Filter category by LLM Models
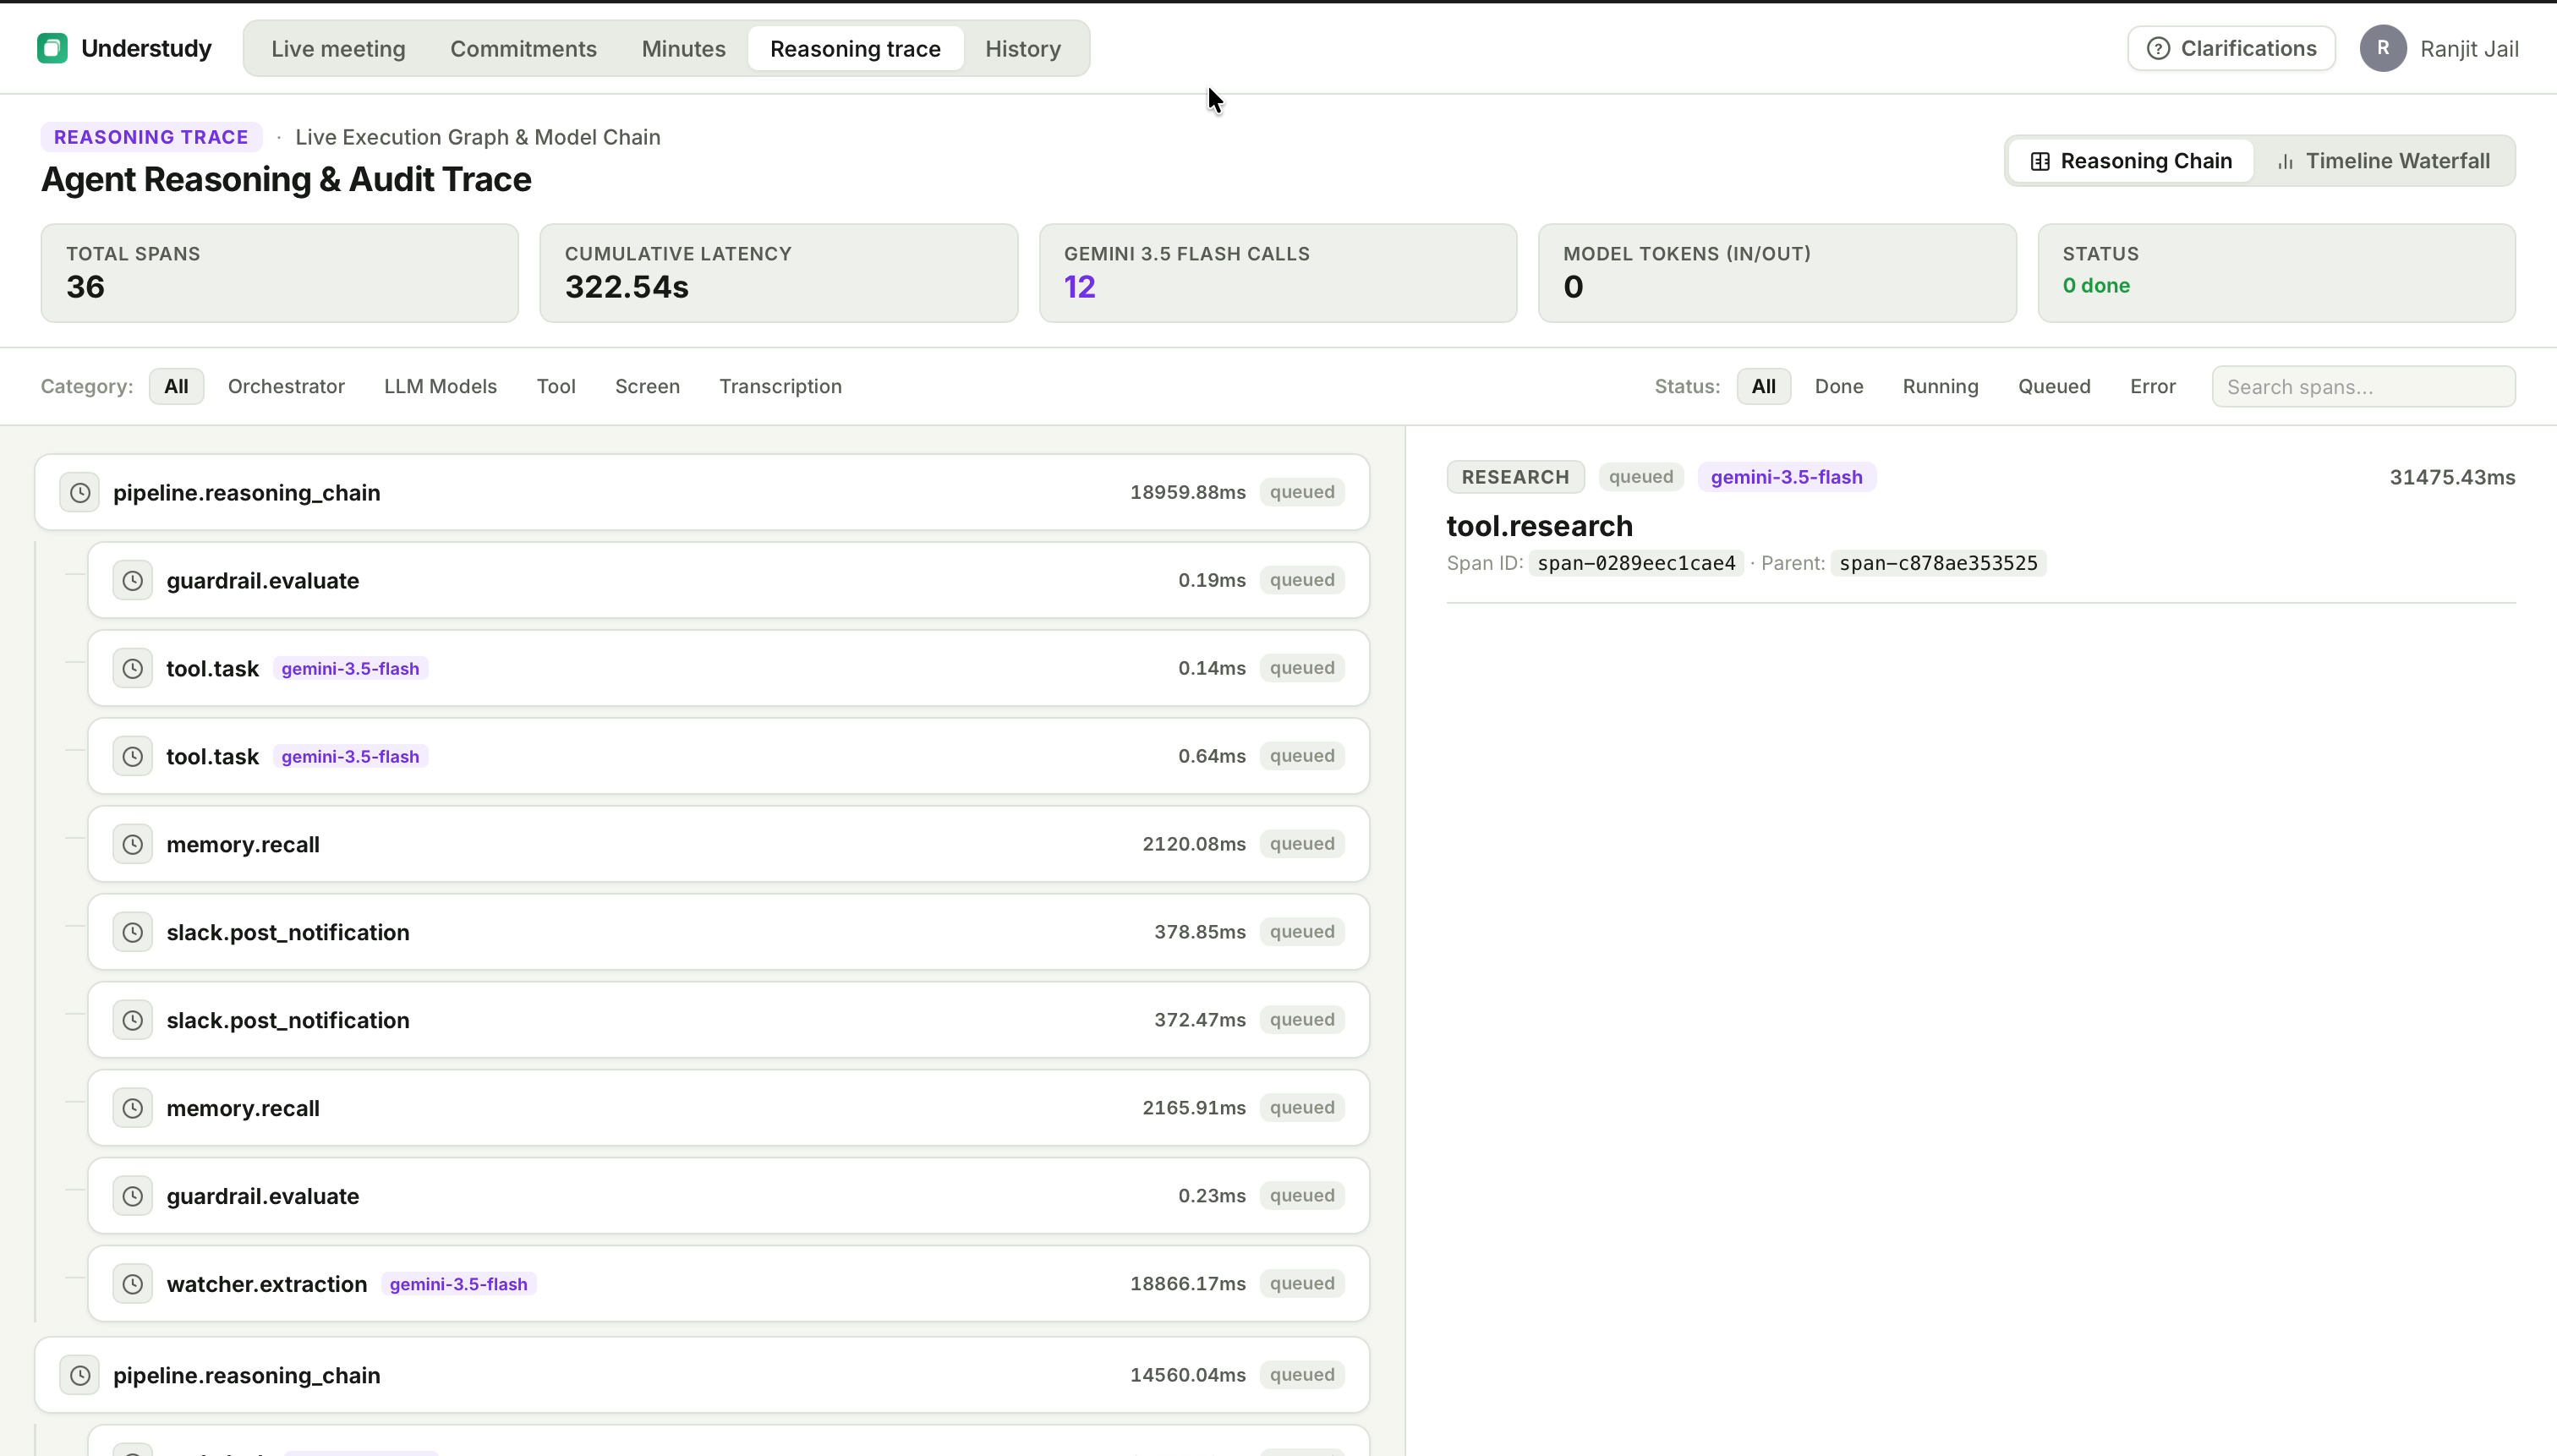The height and width of the screenshot is (1456, 2557). [440, 386]
